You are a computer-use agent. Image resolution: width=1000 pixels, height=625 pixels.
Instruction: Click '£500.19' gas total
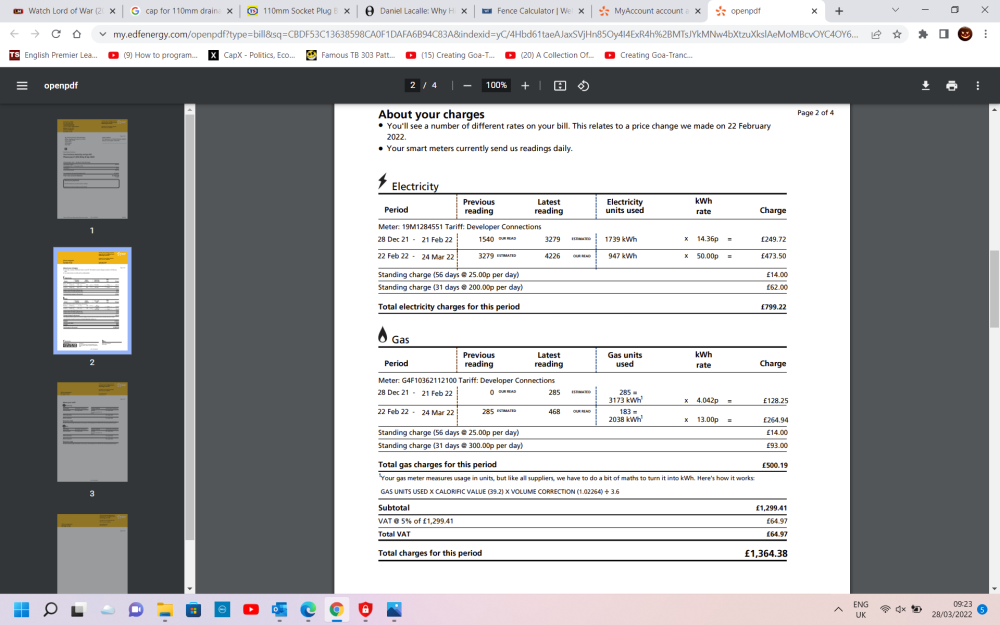[x=774, y=465]
